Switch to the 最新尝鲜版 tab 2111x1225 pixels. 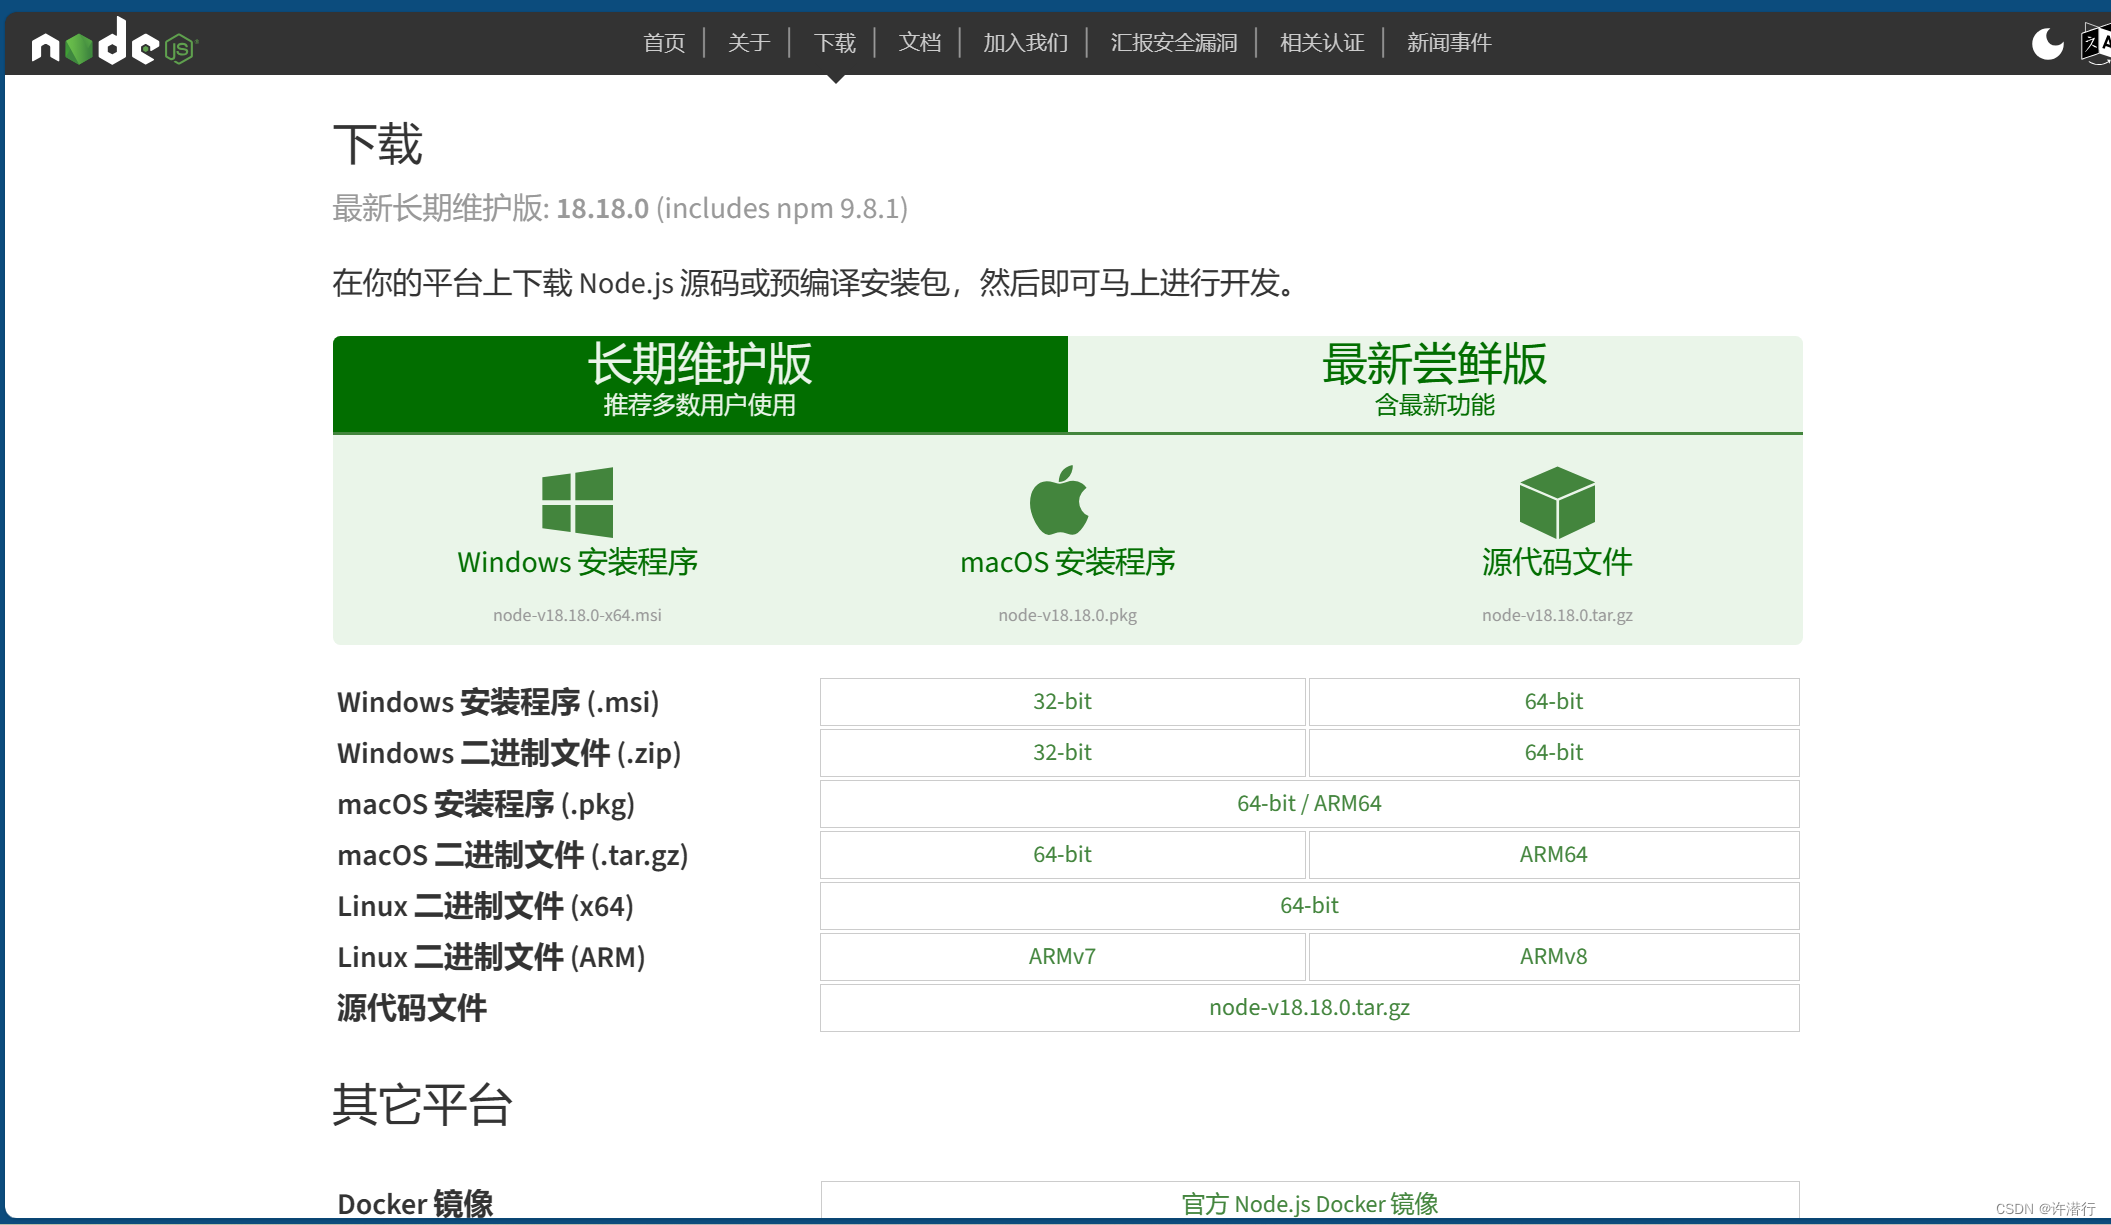tap(1435, 384)
